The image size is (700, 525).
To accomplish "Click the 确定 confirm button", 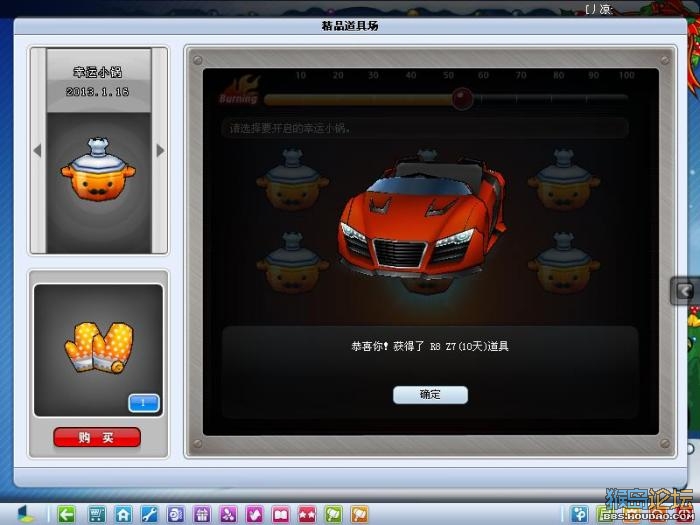I will (x=430, y=395).
